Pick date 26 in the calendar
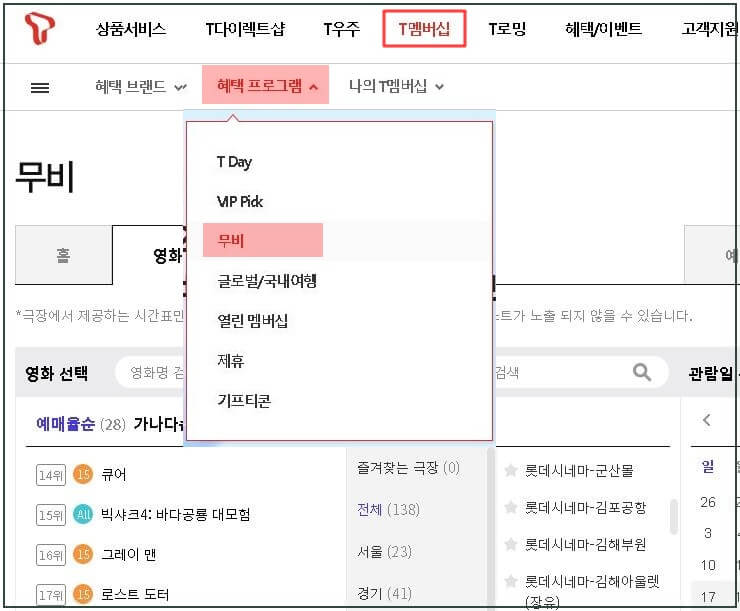This screenshot has width=740, height=611. [708, 502]
